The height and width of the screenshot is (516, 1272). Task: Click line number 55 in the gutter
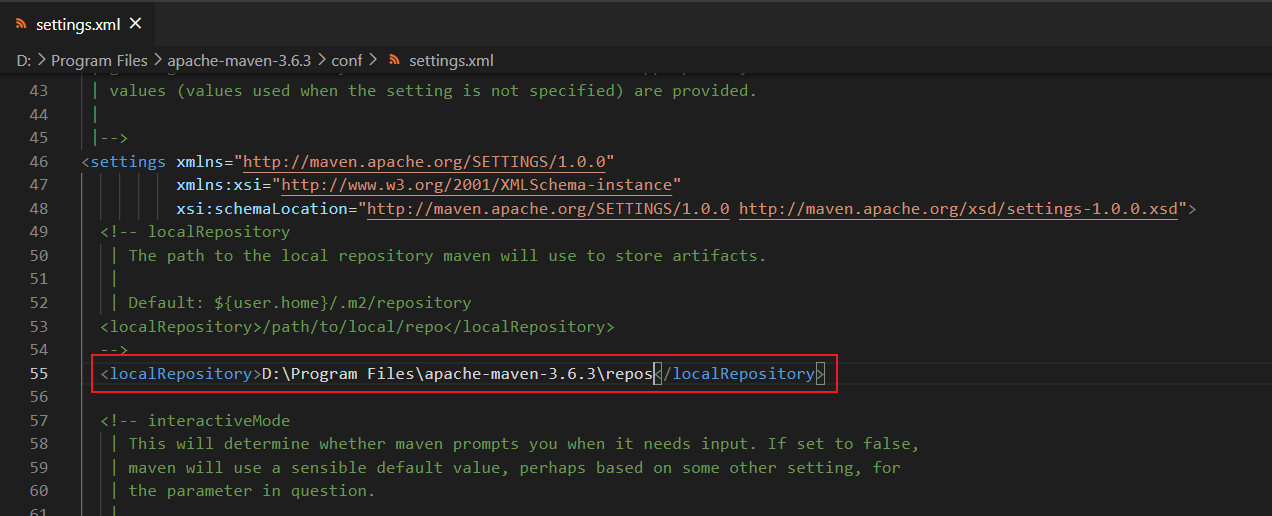[38, 374]
